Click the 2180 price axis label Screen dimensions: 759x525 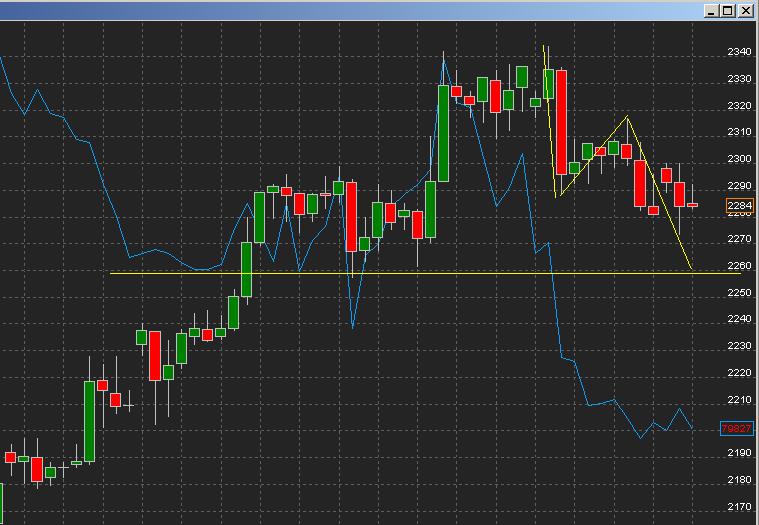[x=739, y=480]
